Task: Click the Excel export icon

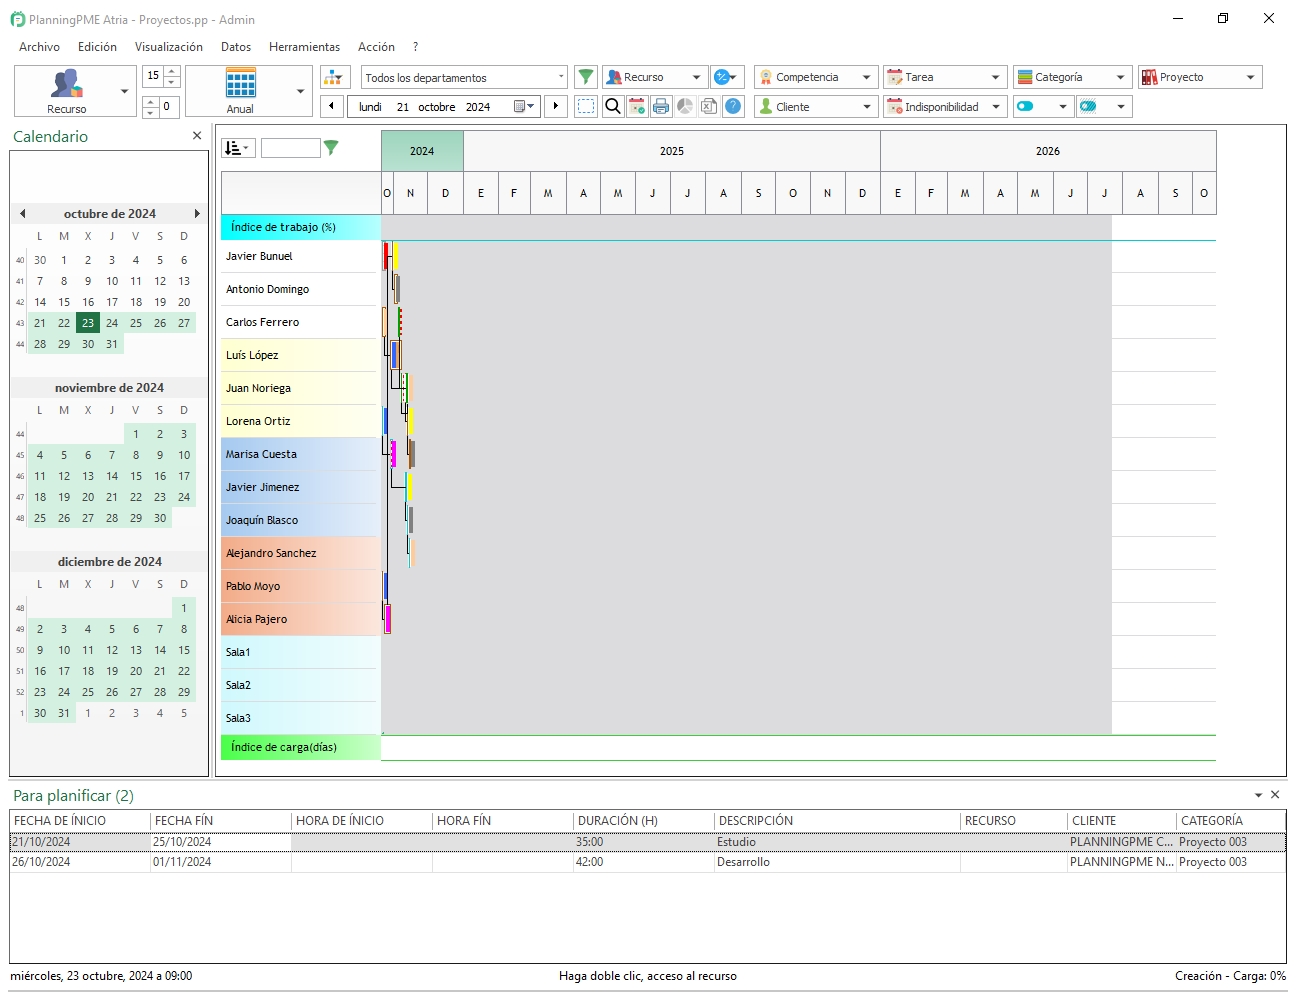Action: click(x=709, y=106)
